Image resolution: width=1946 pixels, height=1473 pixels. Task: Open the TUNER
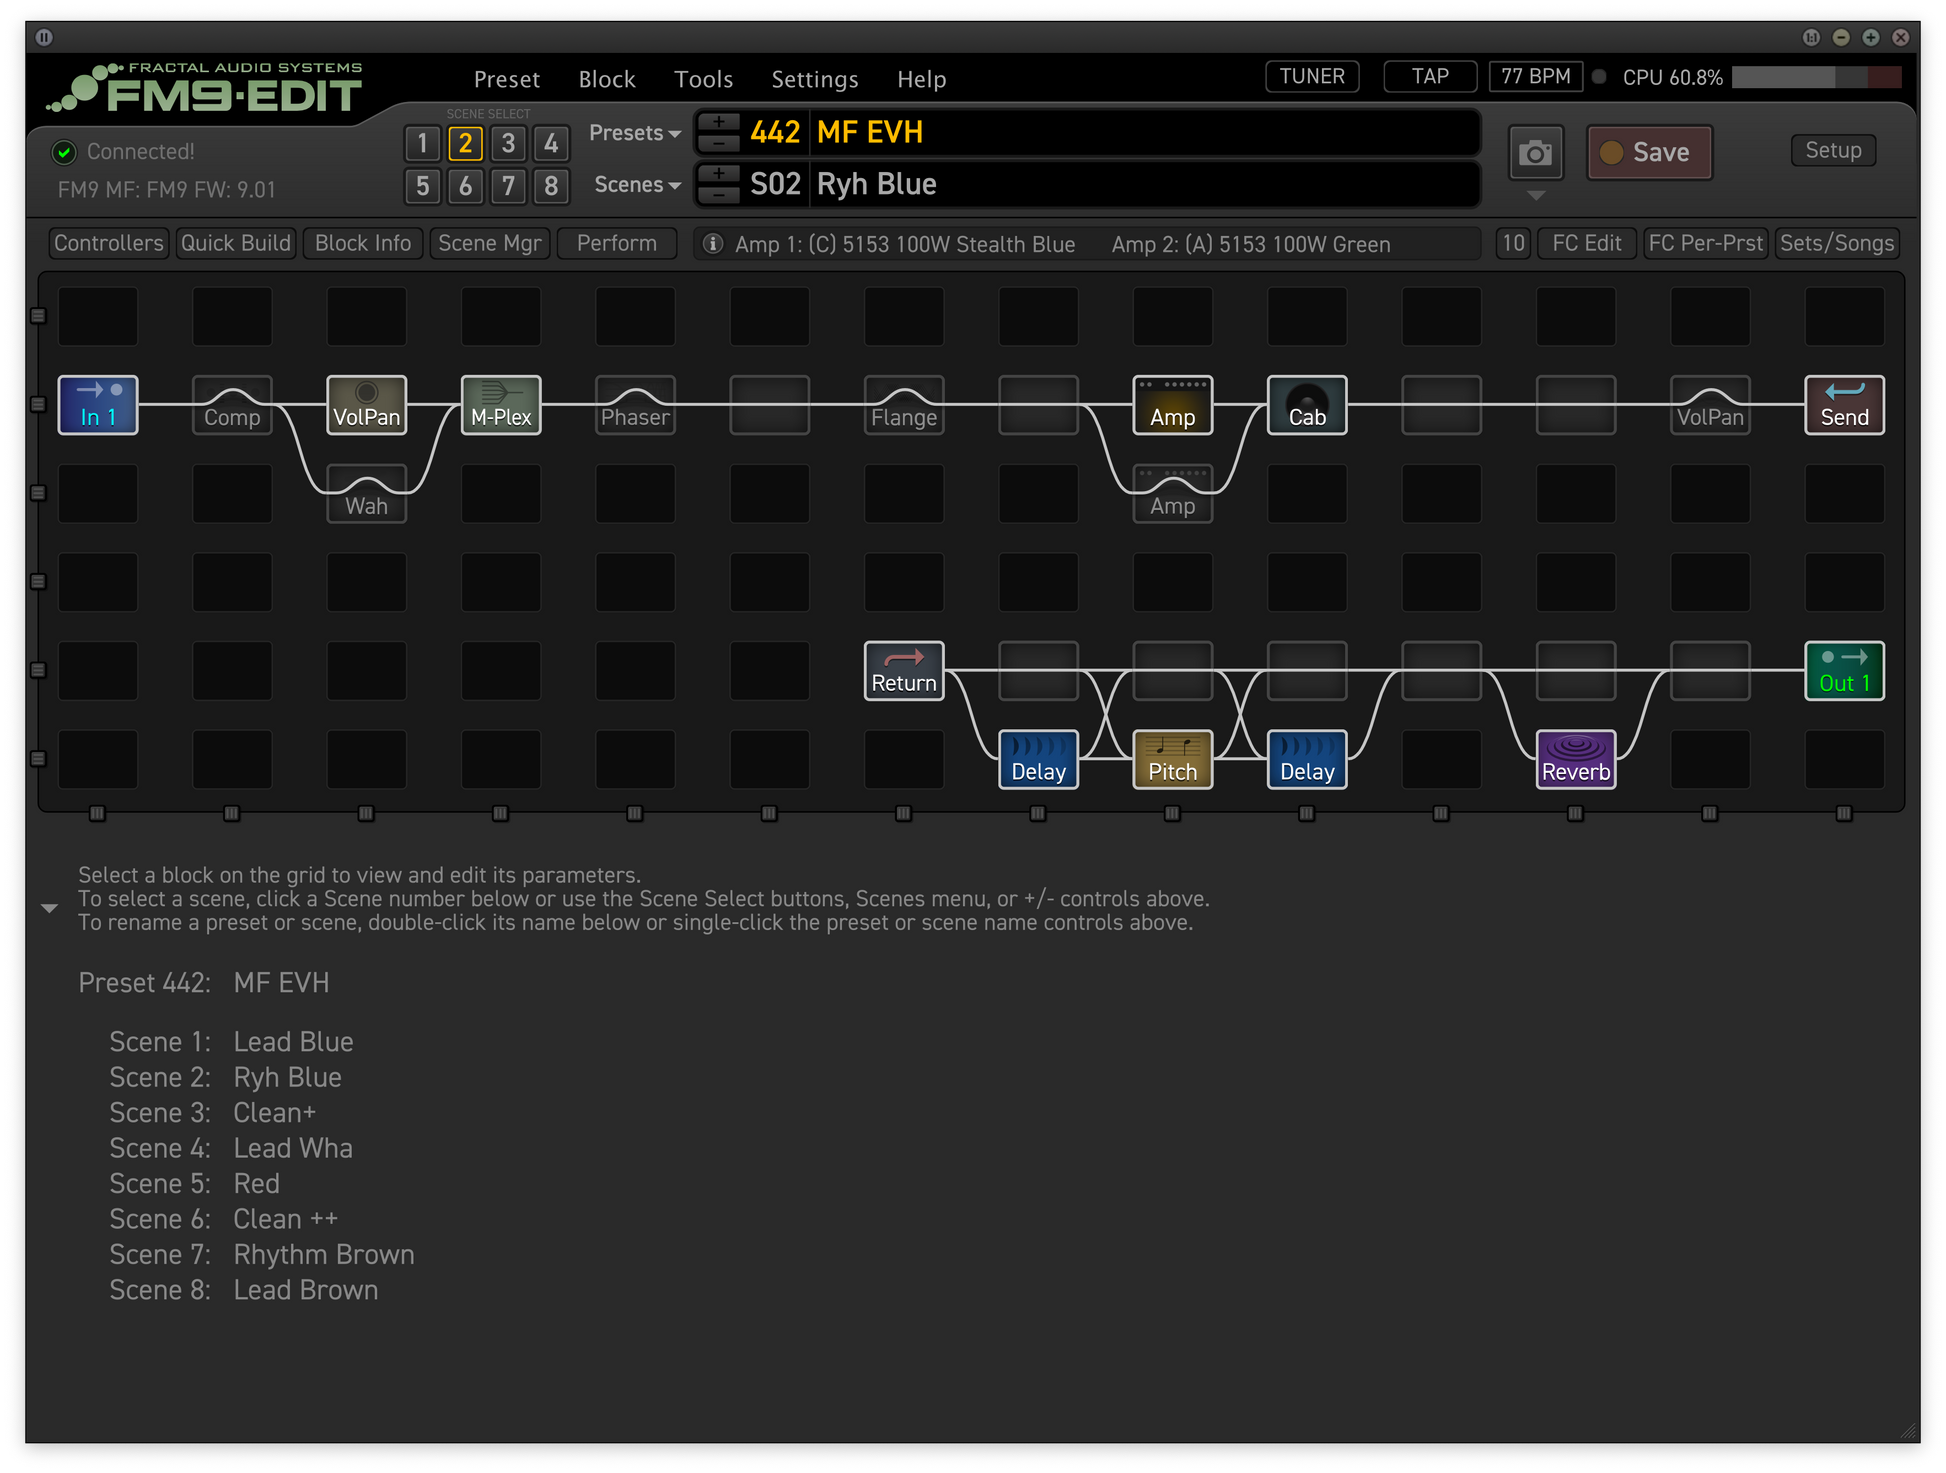pos(1311,77)
